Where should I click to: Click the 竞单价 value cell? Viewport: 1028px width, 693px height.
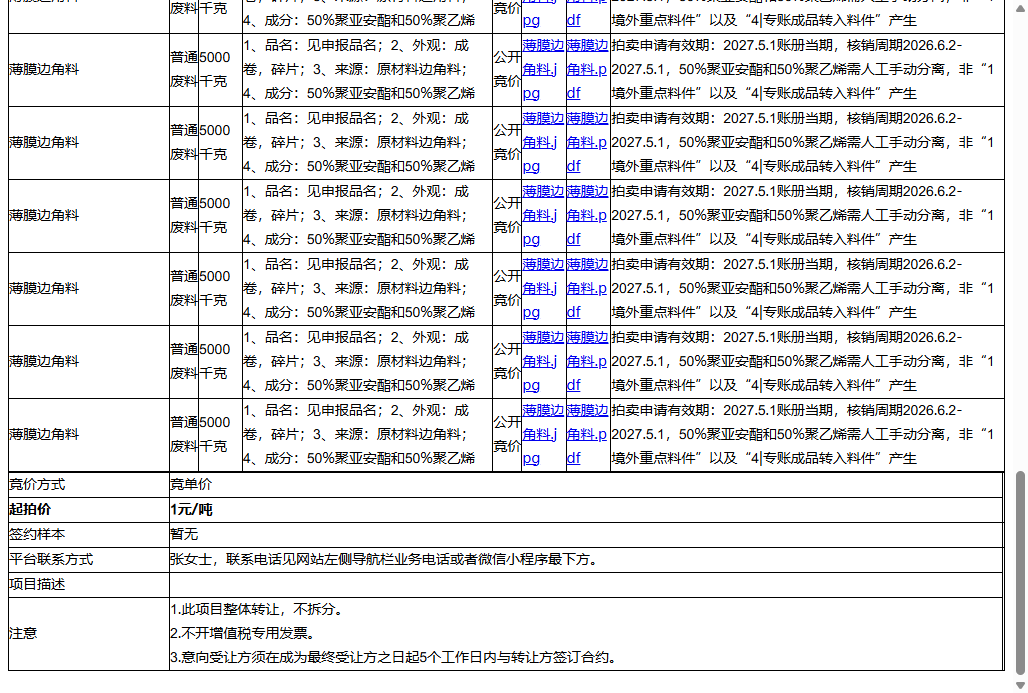tap(586, 485)
